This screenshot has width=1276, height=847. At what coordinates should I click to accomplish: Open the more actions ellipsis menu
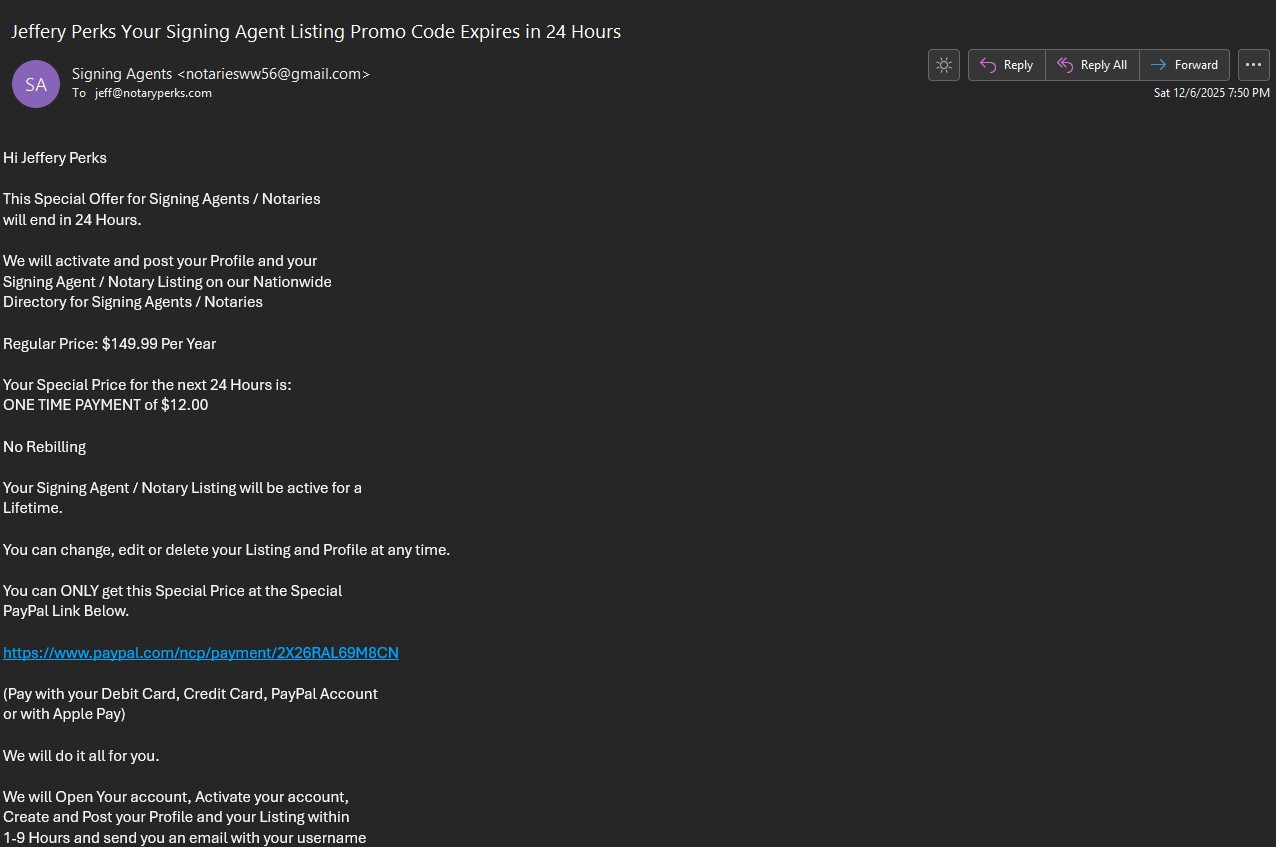click(x=1253, y=65)
